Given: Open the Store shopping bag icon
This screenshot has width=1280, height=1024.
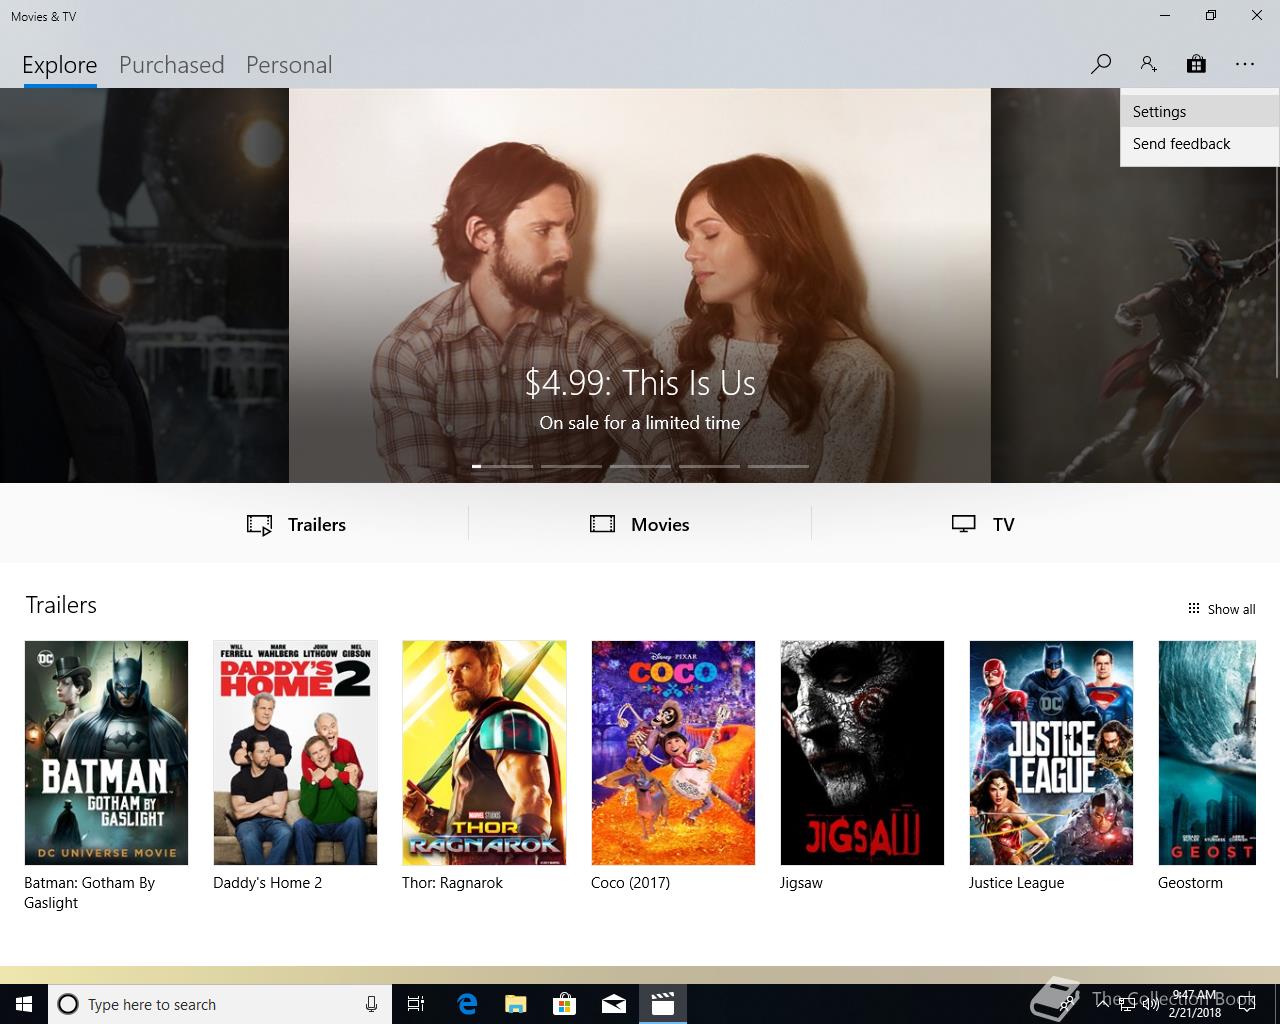Looking at the screenshot, I should 1196,64.
